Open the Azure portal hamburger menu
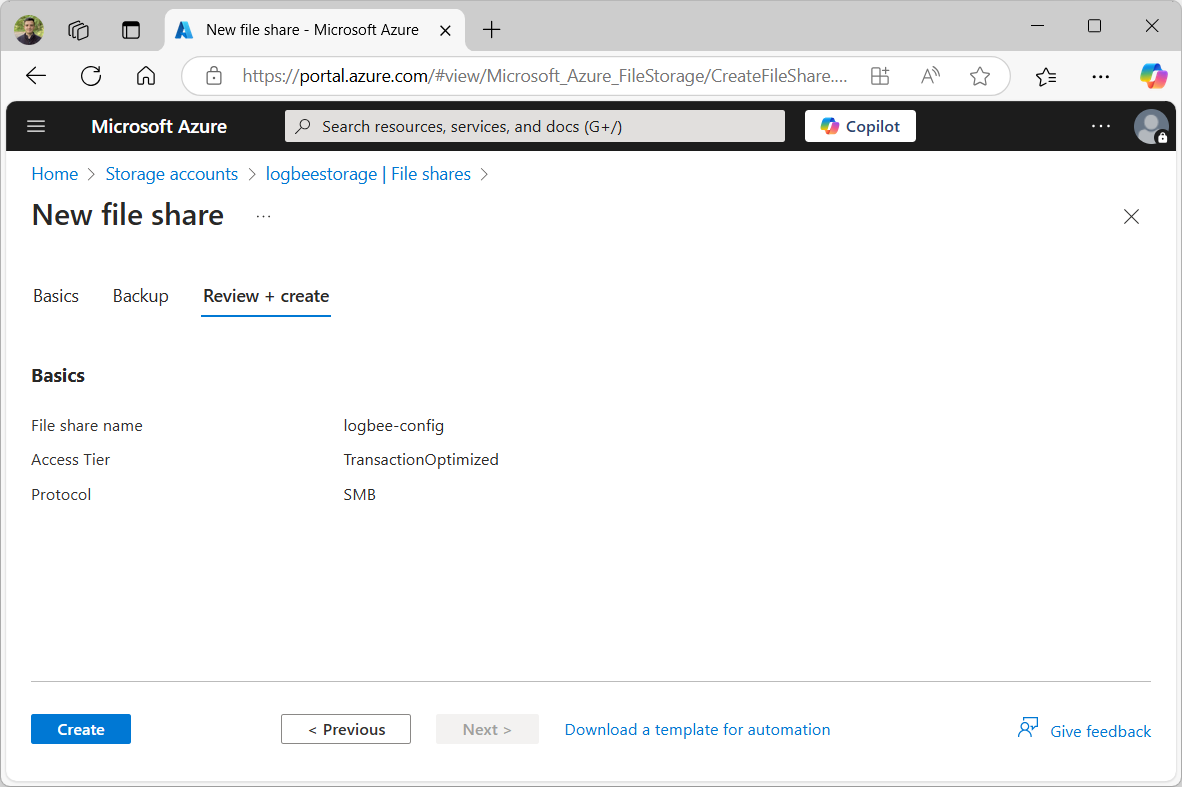The height and width of the screenshot is (787, 1182). tap(36, 126)
